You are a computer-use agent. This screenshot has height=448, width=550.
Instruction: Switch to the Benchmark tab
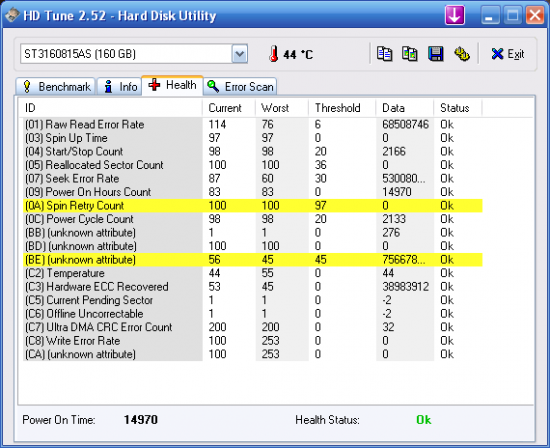tap(56, 86)
